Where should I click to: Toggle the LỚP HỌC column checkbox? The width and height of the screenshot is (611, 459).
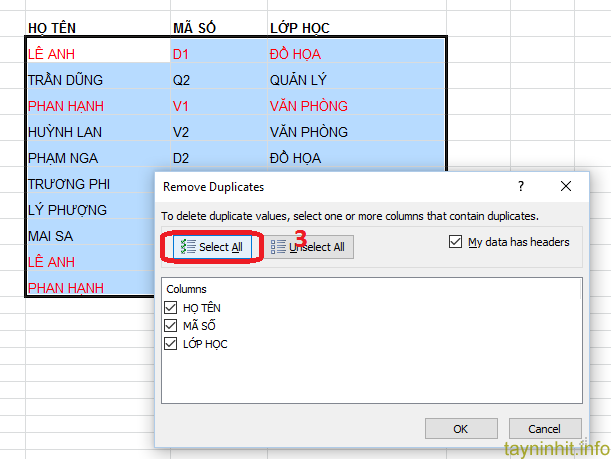[172, 344]
